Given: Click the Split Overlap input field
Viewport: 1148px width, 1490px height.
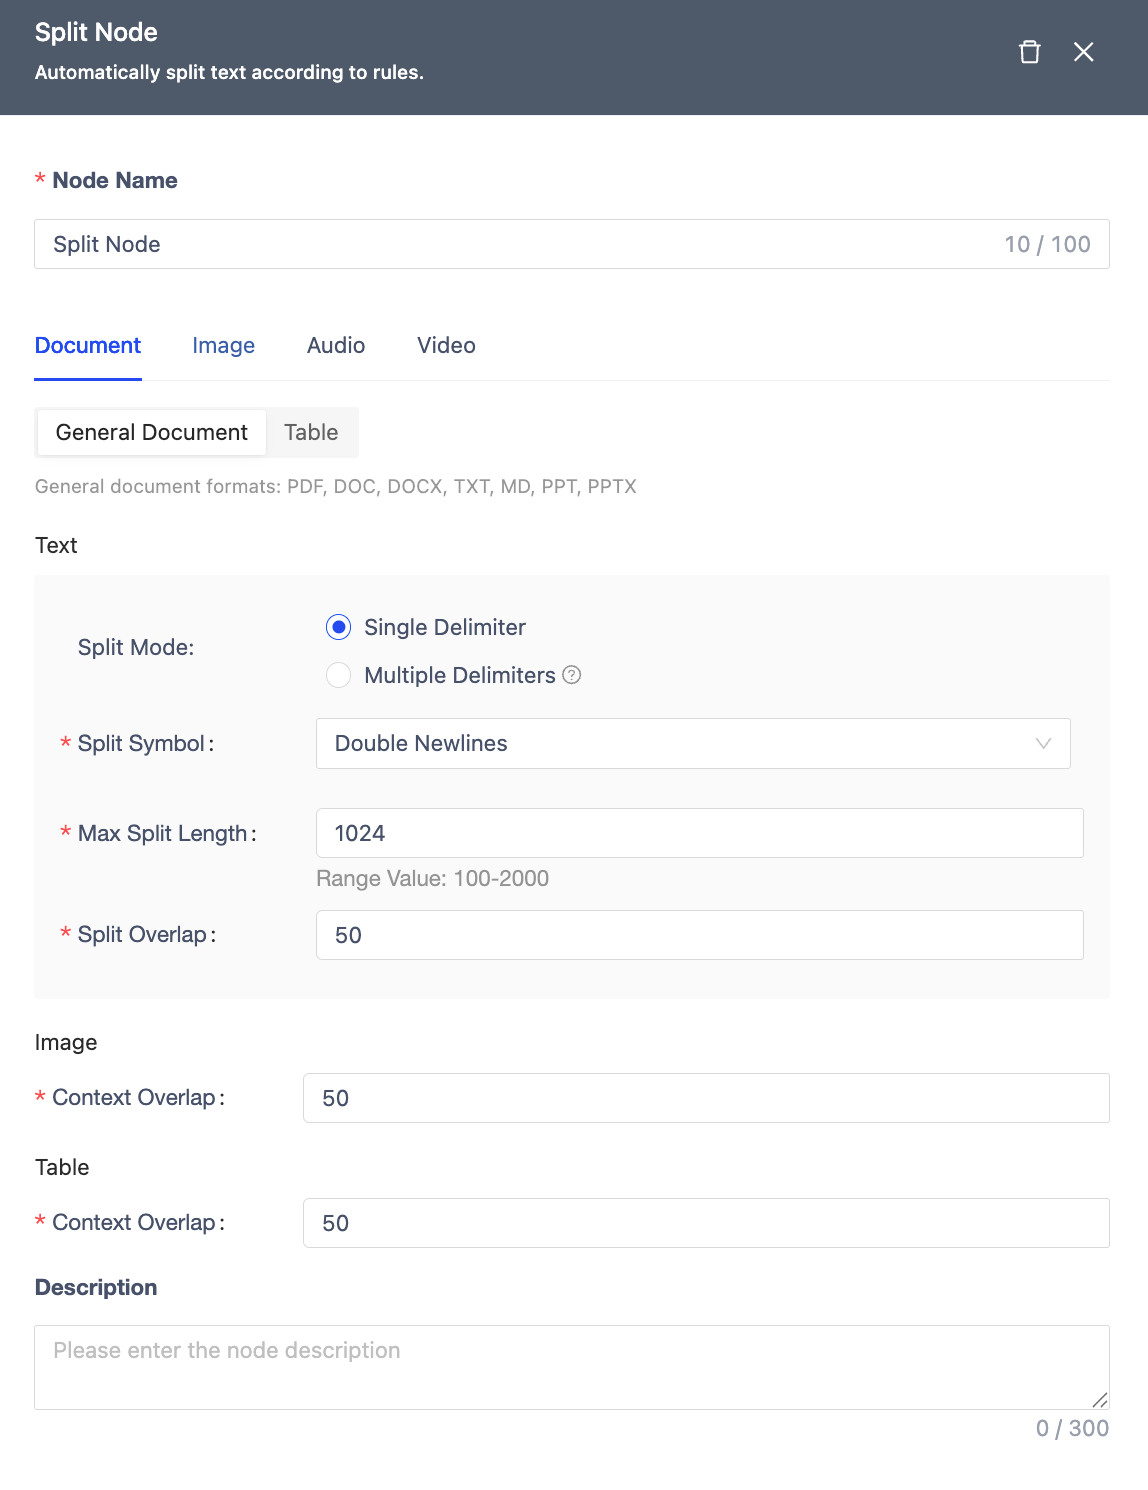Looking at the screenshot, I should click(699, 935).
